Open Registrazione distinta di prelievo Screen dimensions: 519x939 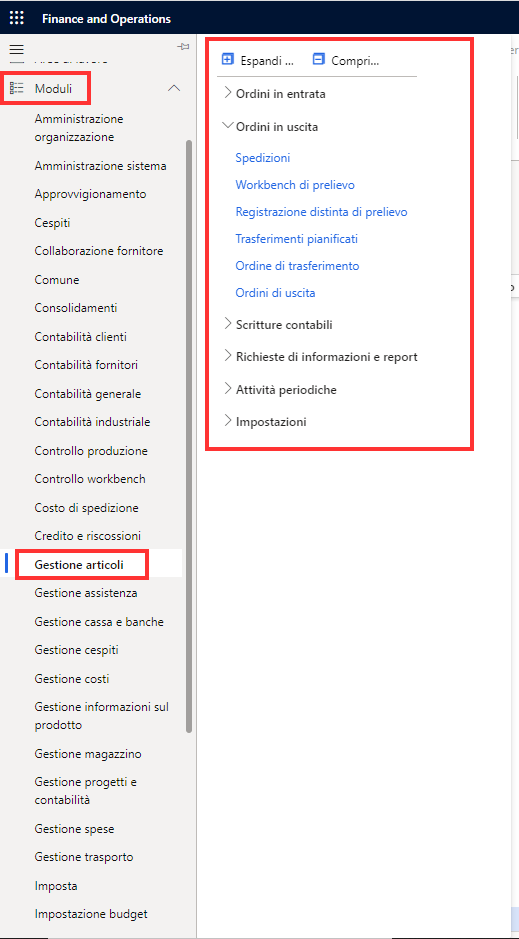tap(321, 212)
